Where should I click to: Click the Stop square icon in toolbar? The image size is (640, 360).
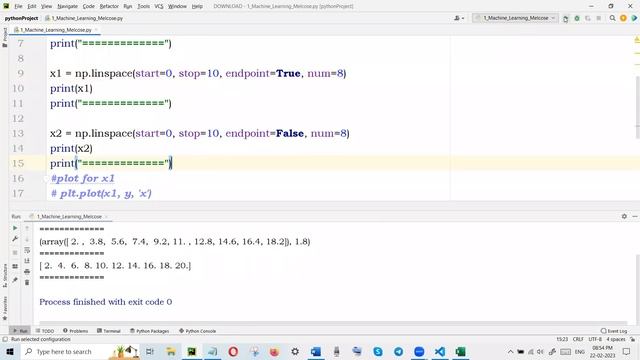[599, 18]
